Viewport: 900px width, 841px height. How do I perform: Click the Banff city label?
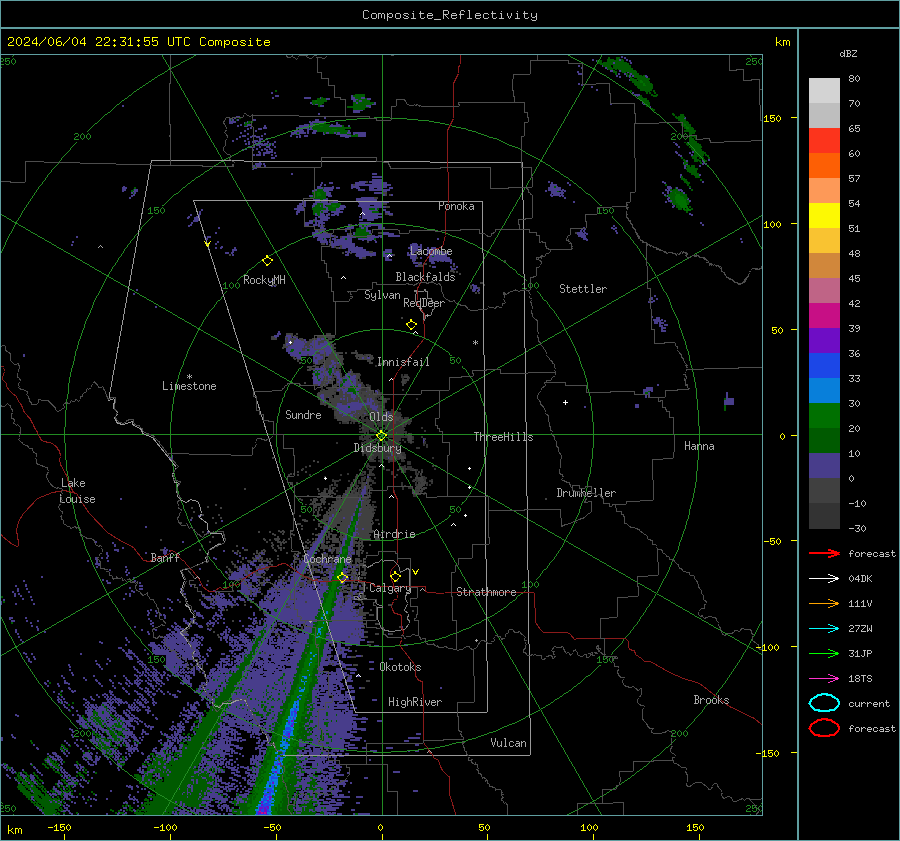click(165, 557)
